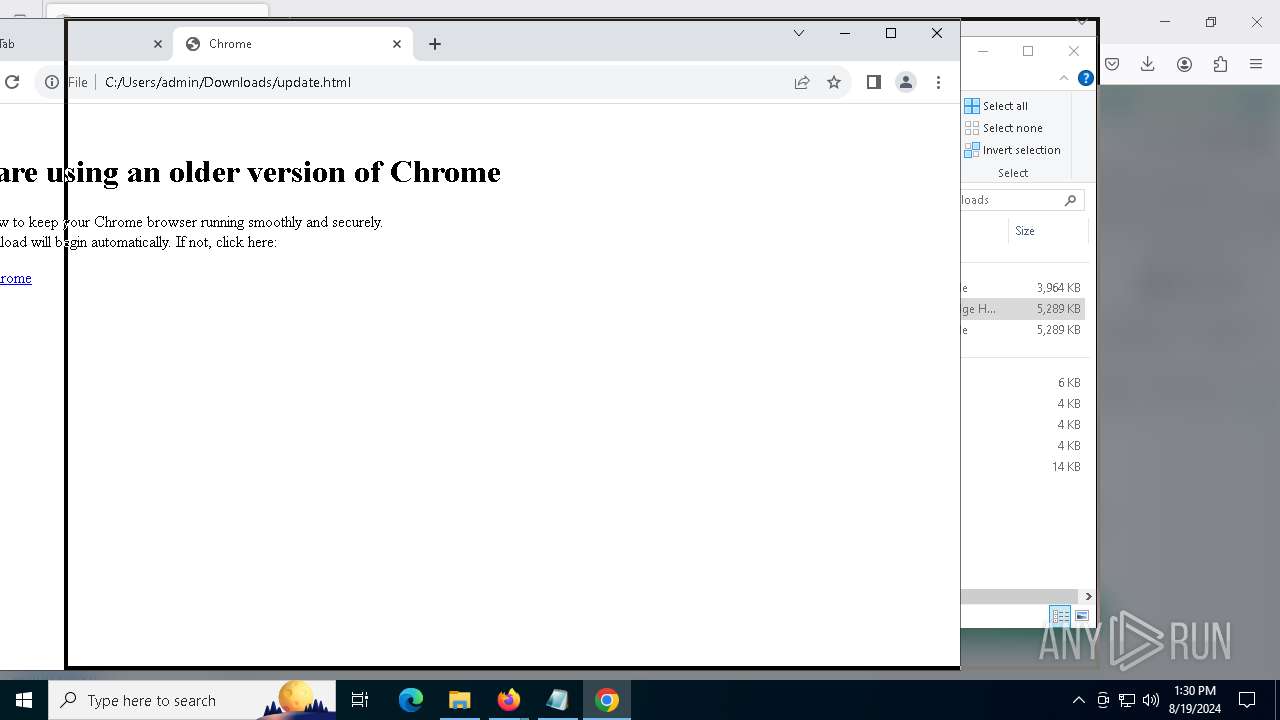View site information icon next to File

click(x=52, y=82)
